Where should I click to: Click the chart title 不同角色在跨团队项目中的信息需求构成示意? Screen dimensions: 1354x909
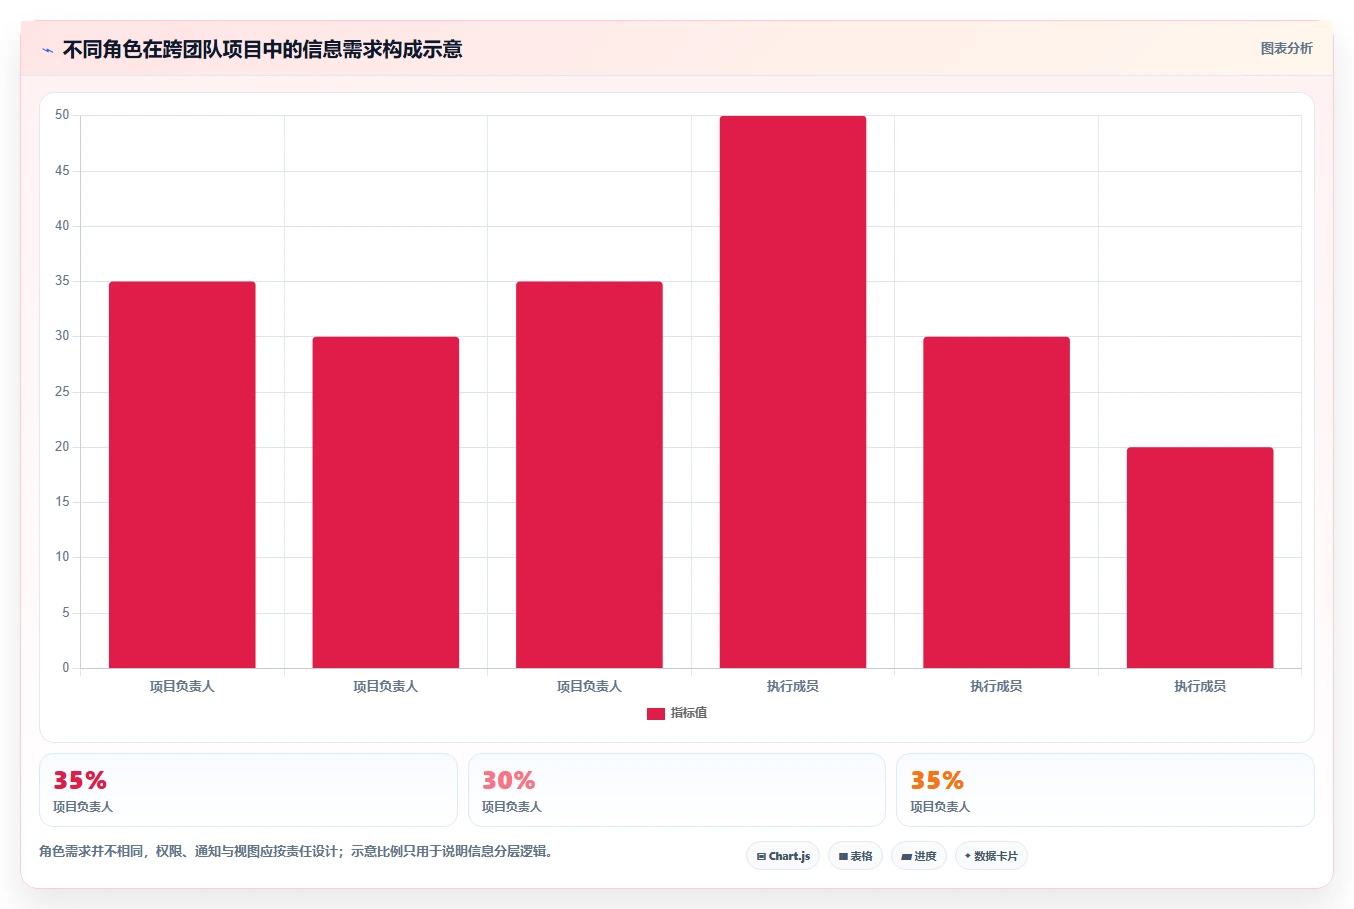coord(263,49)
